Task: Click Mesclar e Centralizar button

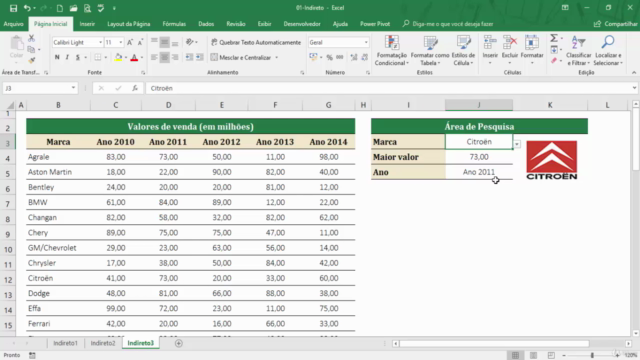Action: tap(240, 58)
